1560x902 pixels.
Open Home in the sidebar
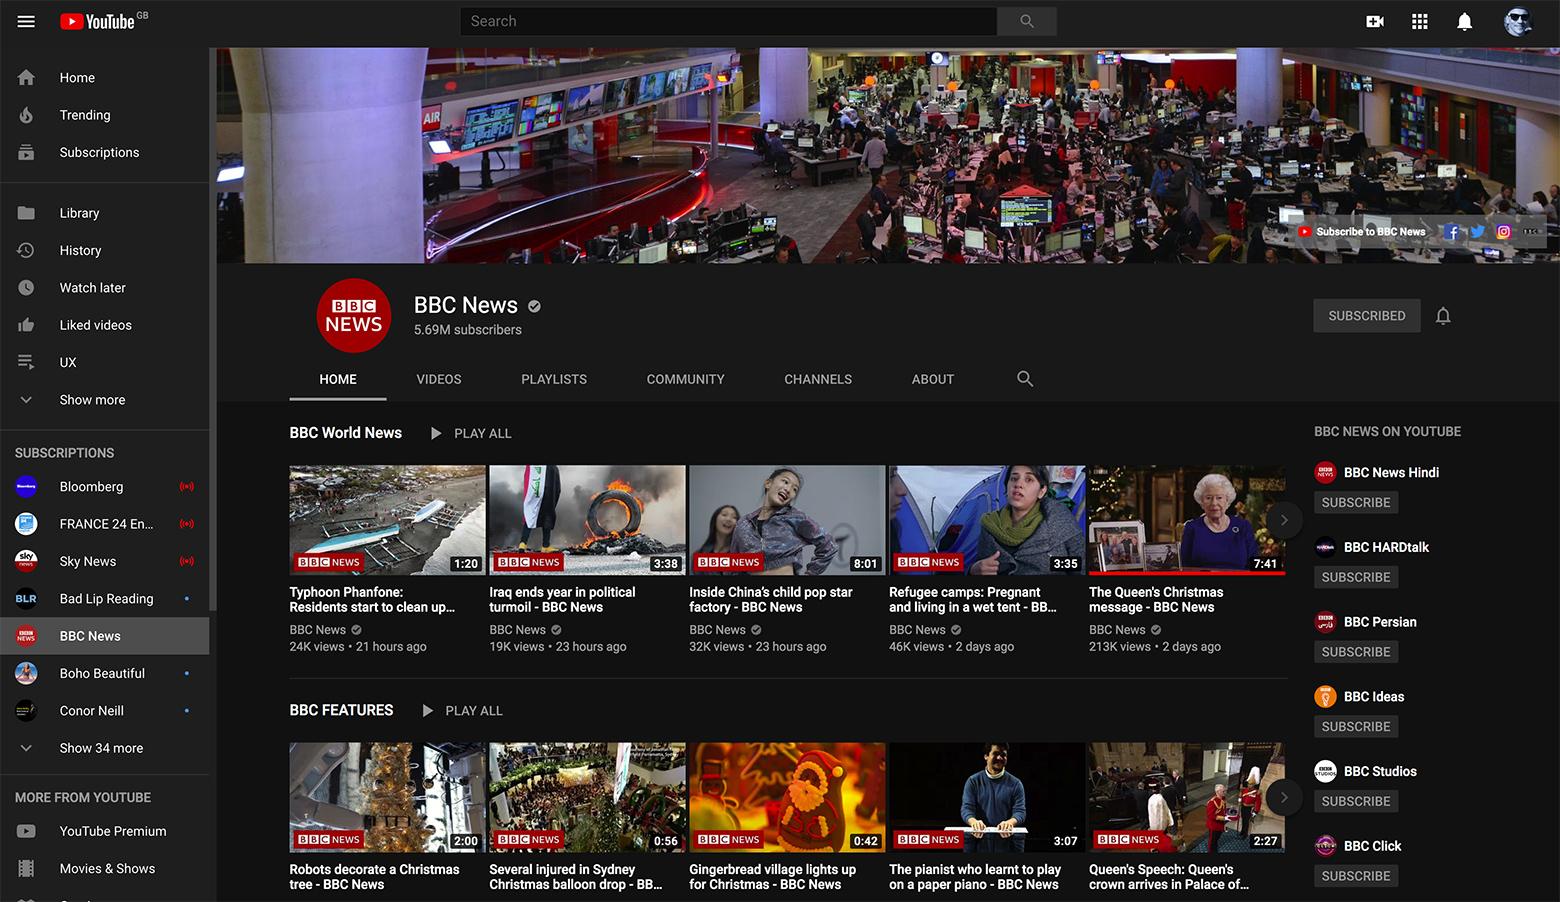[105, 78]
